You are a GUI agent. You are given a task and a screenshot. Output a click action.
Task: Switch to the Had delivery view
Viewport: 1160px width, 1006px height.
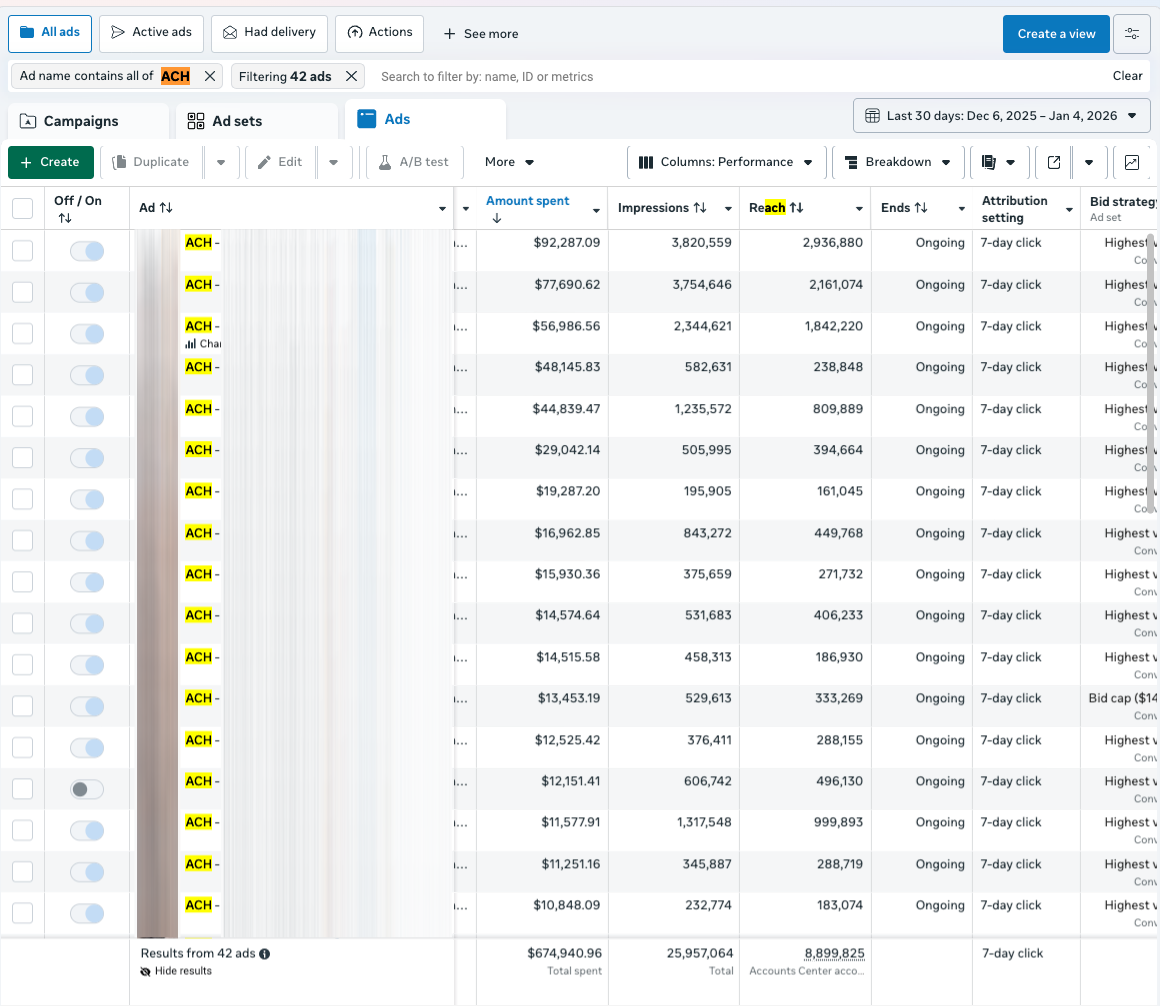point(269,33)
